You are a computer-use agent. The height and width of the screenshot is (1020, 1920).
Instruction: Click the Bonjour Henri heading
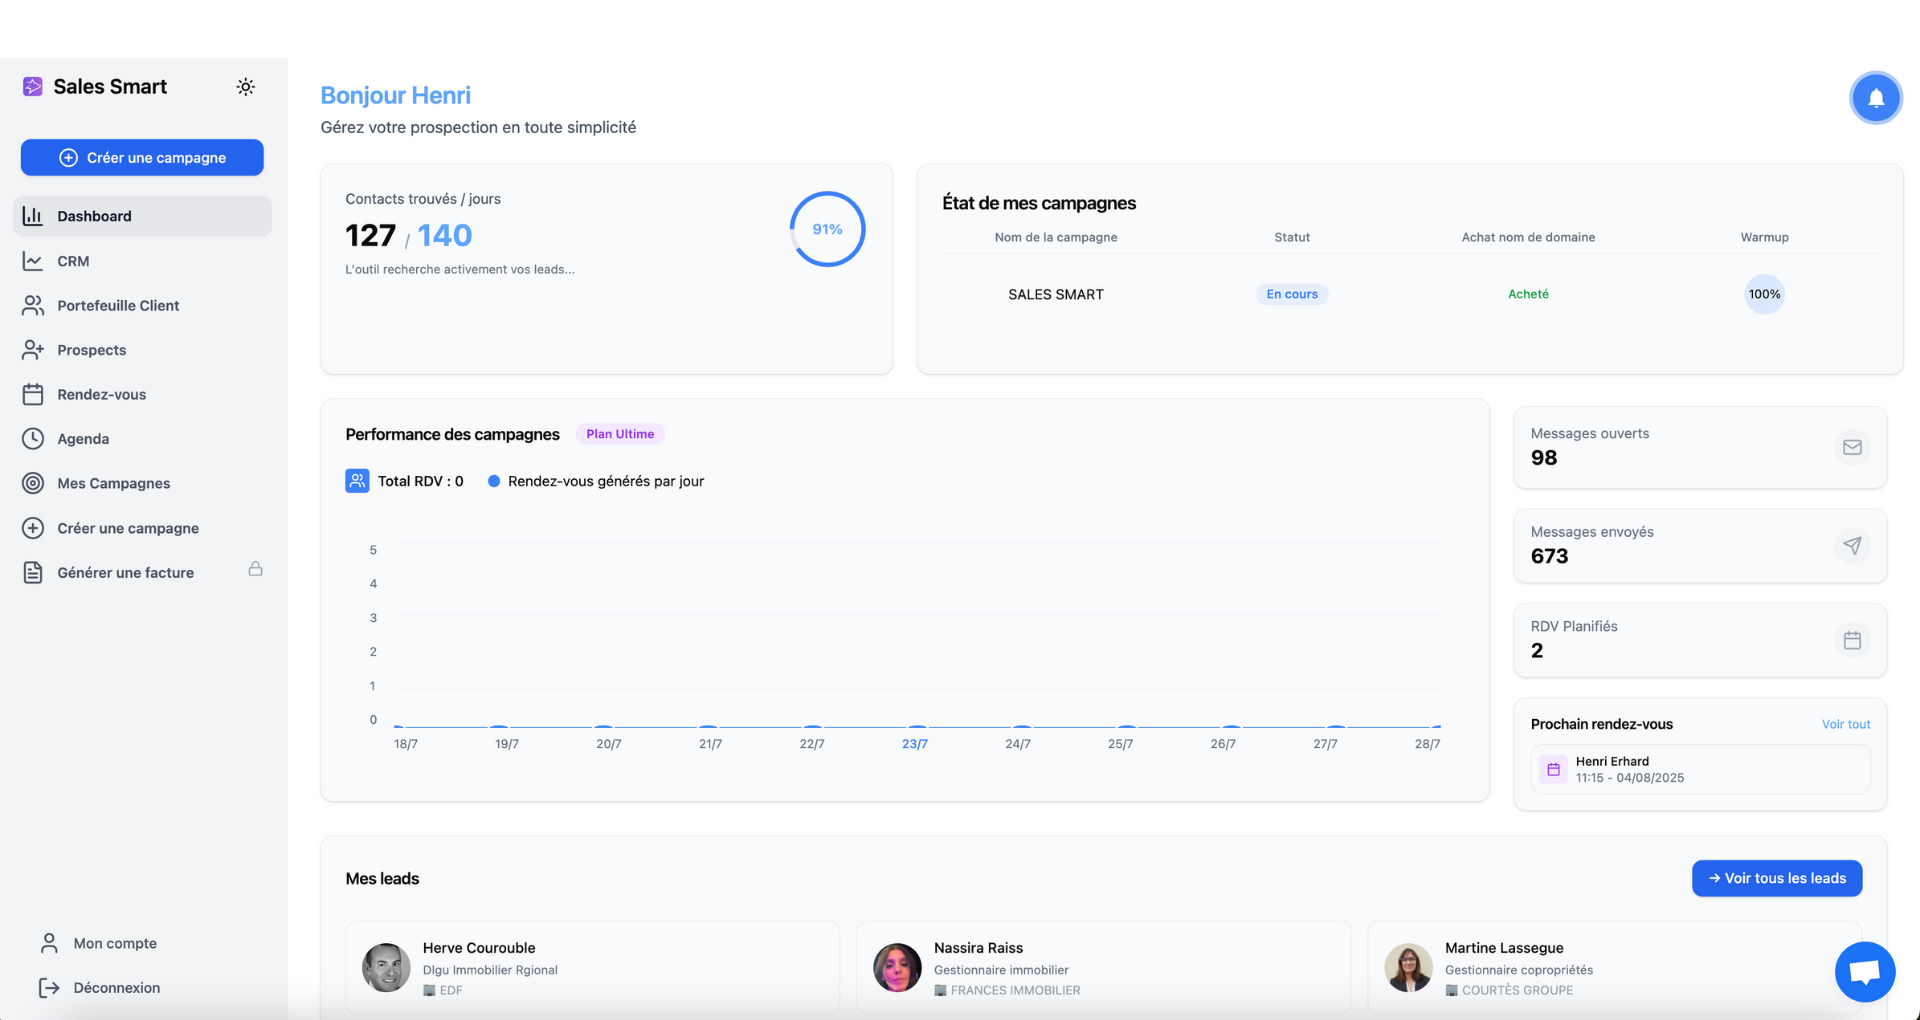click(x=395, y=95)
